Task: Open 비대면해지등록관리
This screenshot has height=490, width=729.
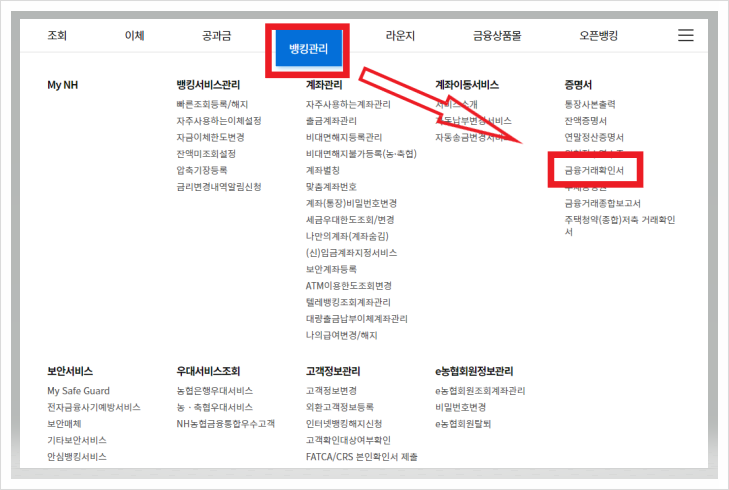Action: (344, 137)
